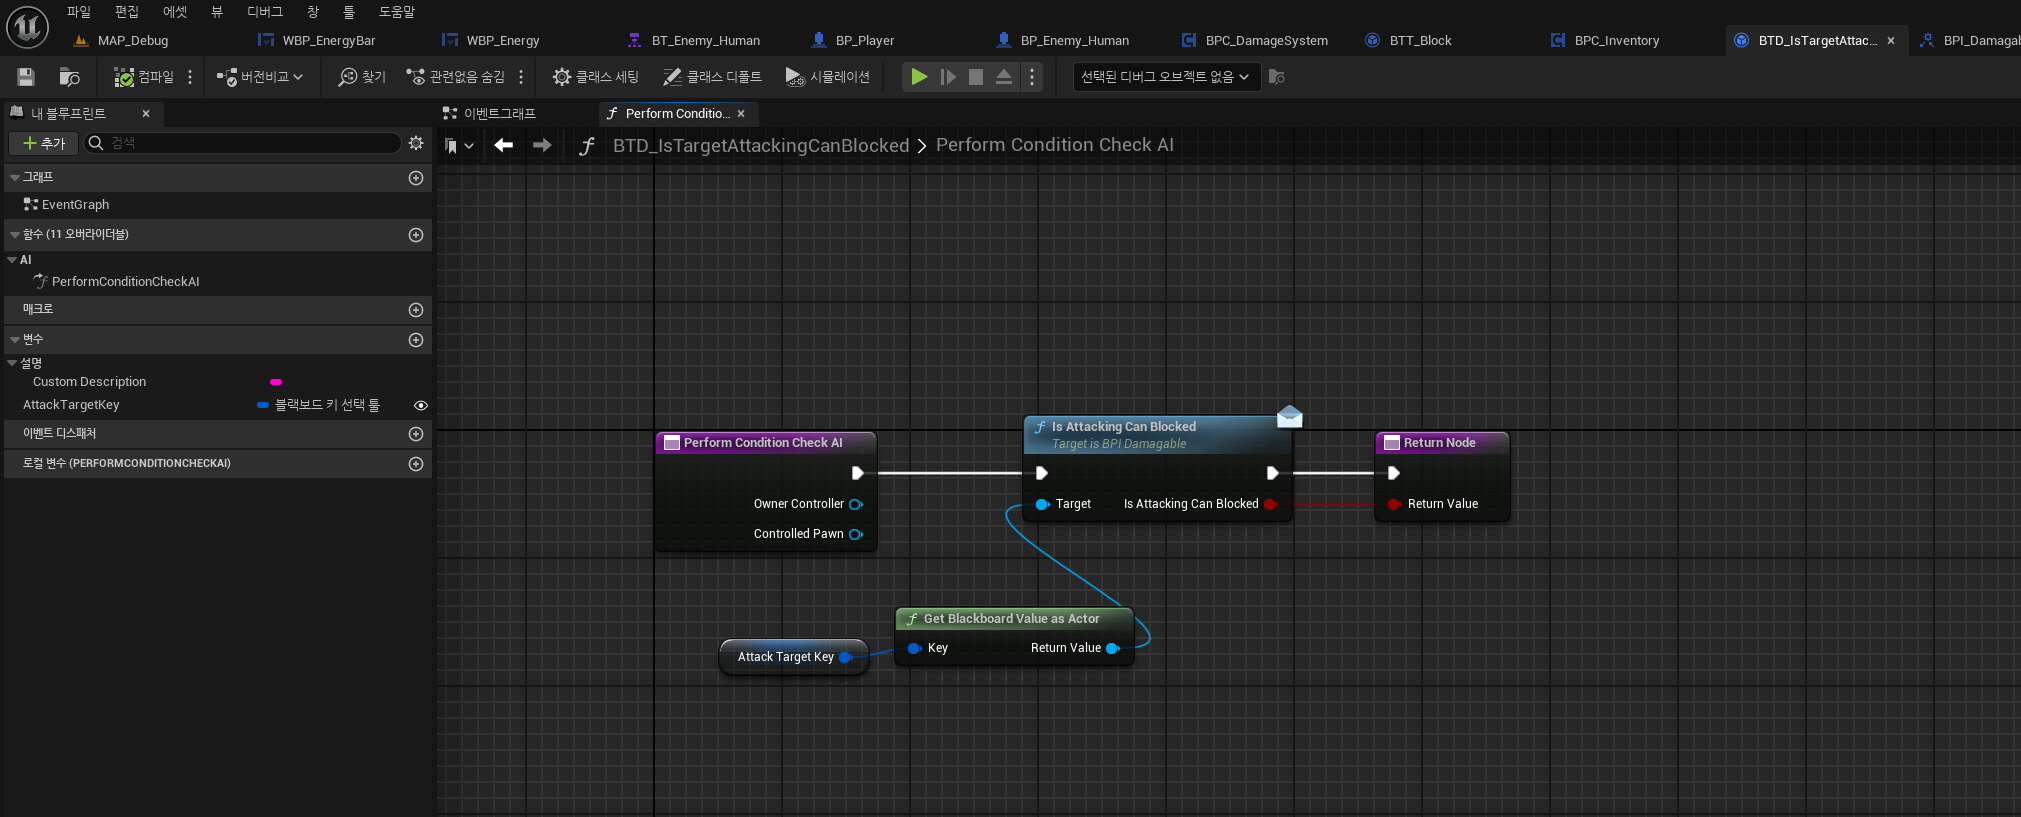Browse to asset in Content Browser
2021x817 pixels.
69,77
